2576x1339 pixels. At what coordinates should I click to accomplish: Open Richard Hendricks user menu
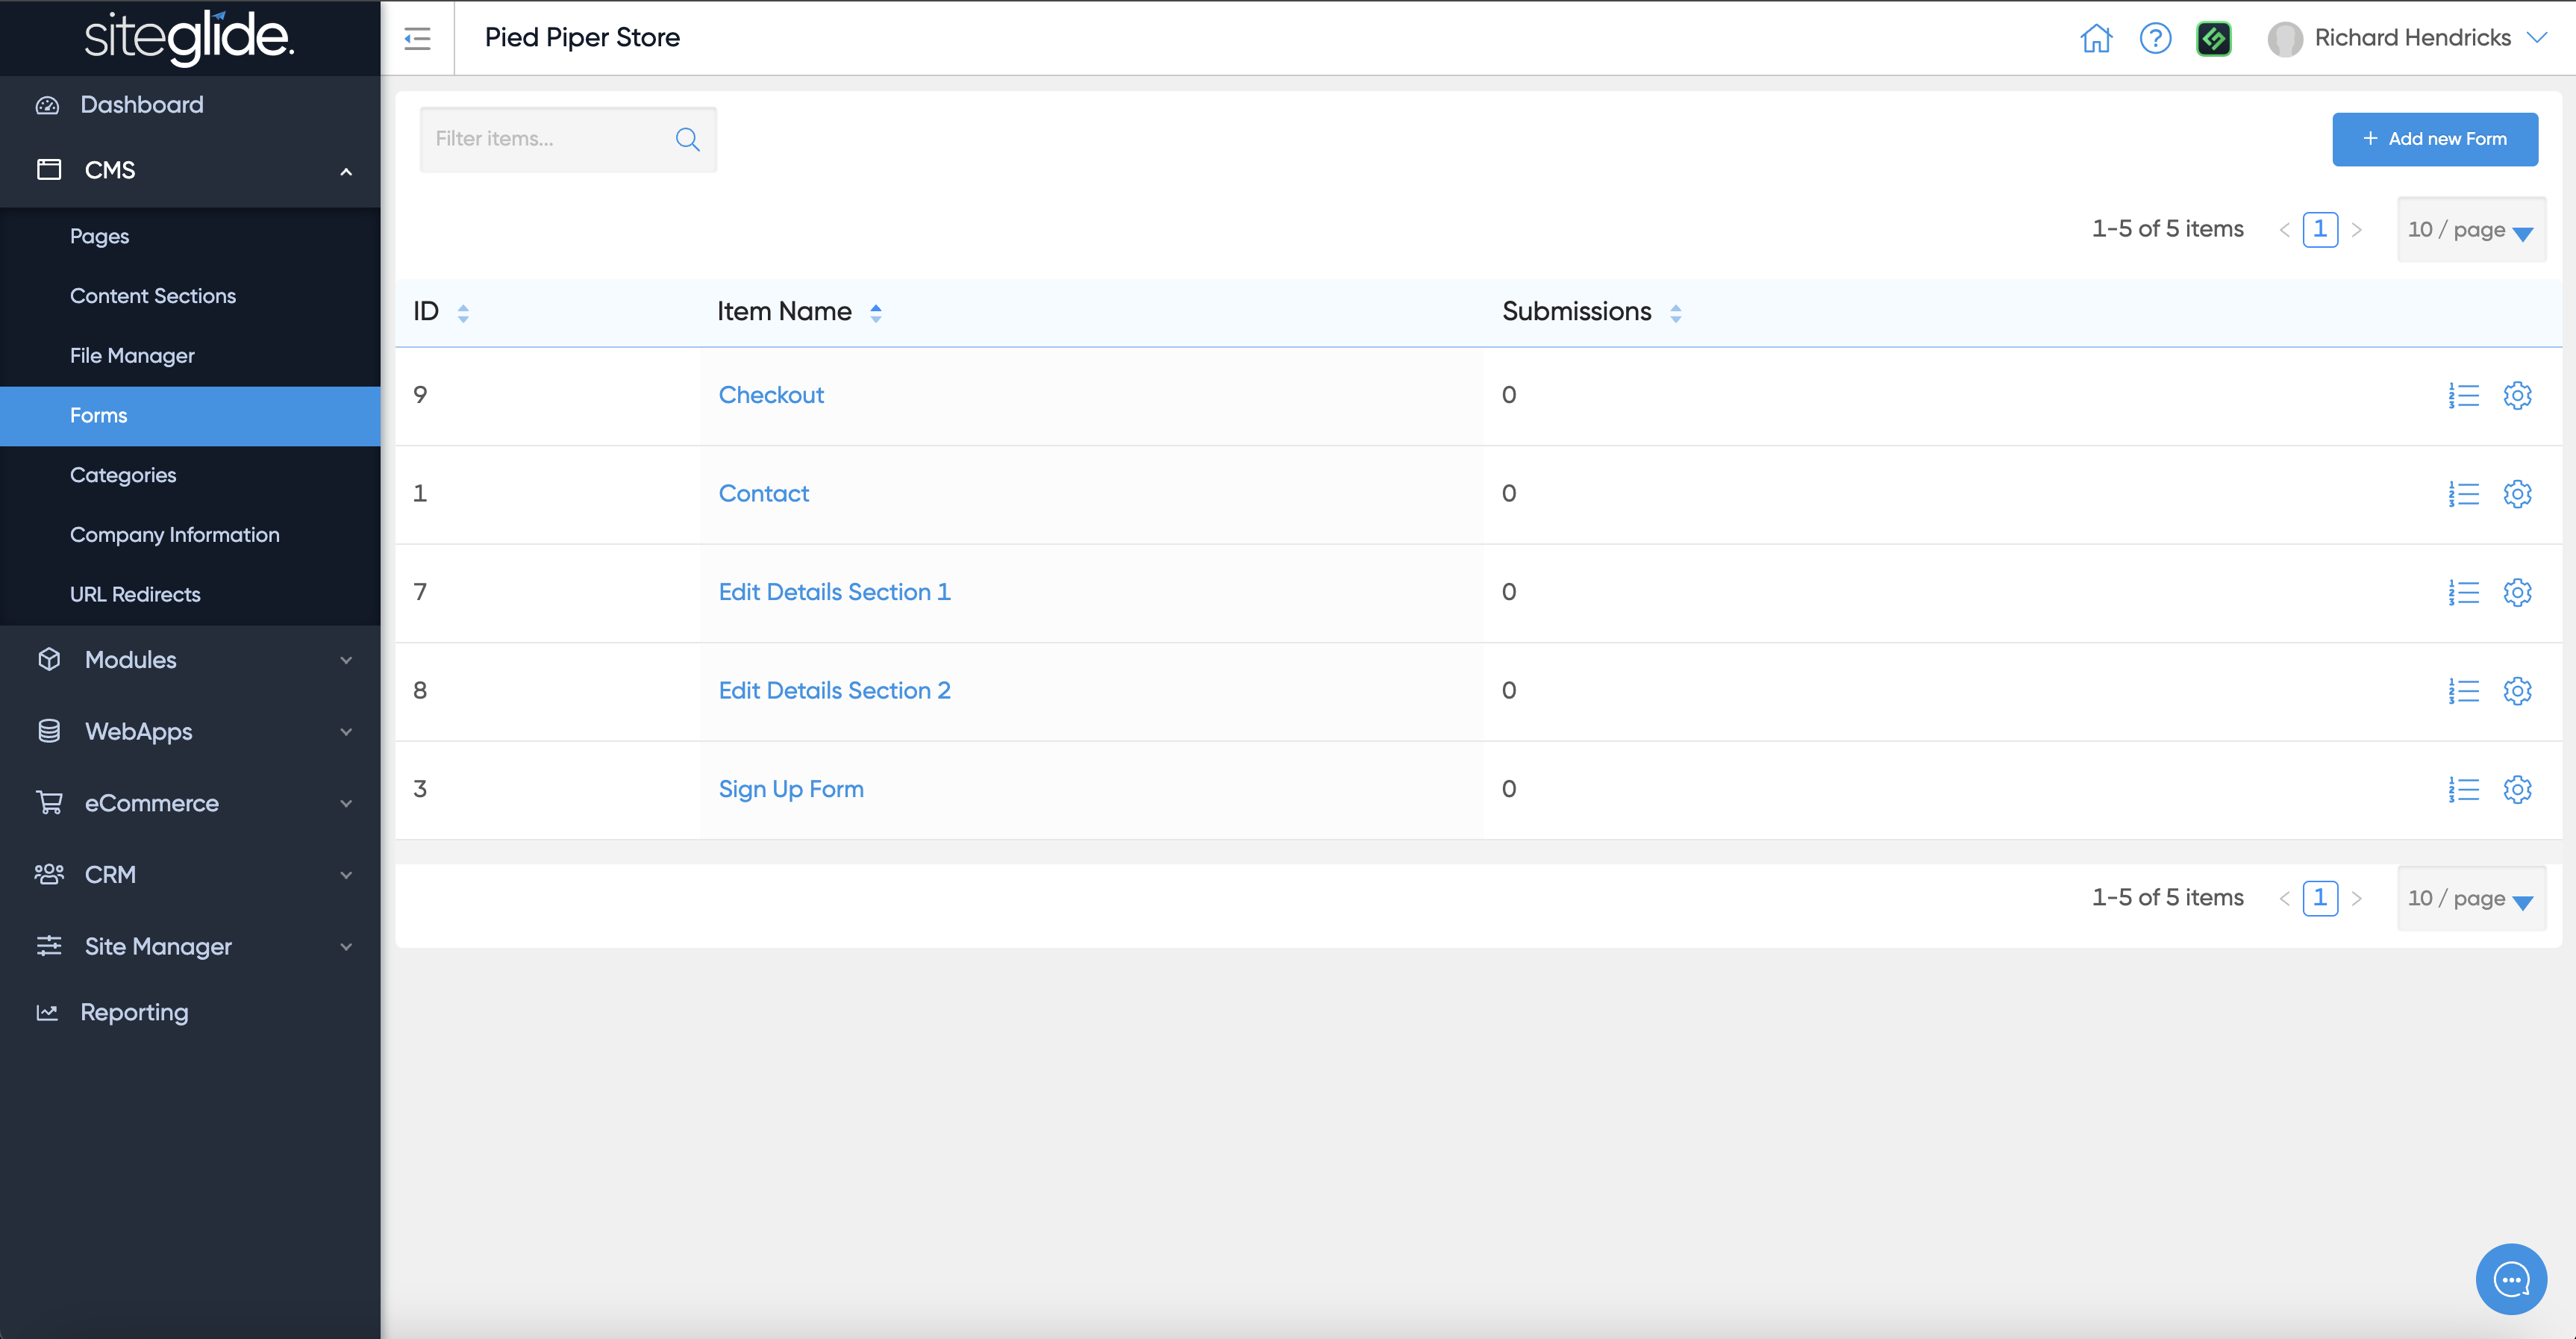pyautogui.click(x=2412, y=38)
